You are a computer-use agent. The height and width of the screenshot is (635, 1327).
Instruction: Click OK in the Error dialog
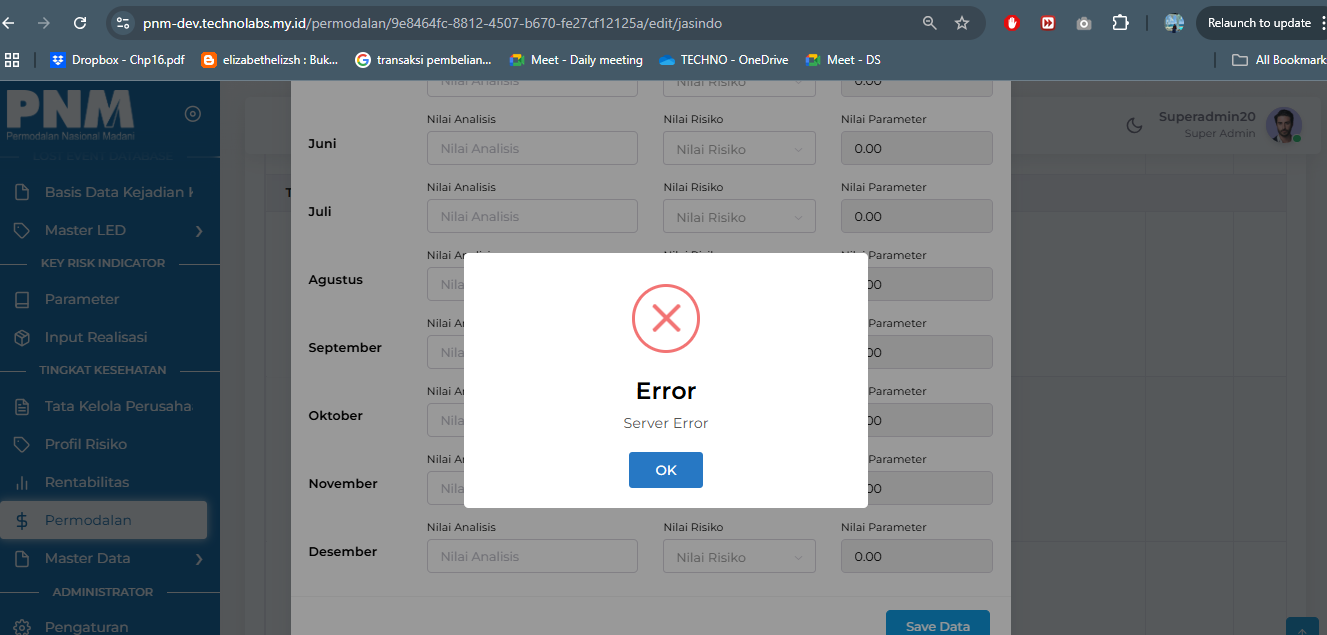tap(666, 470)
